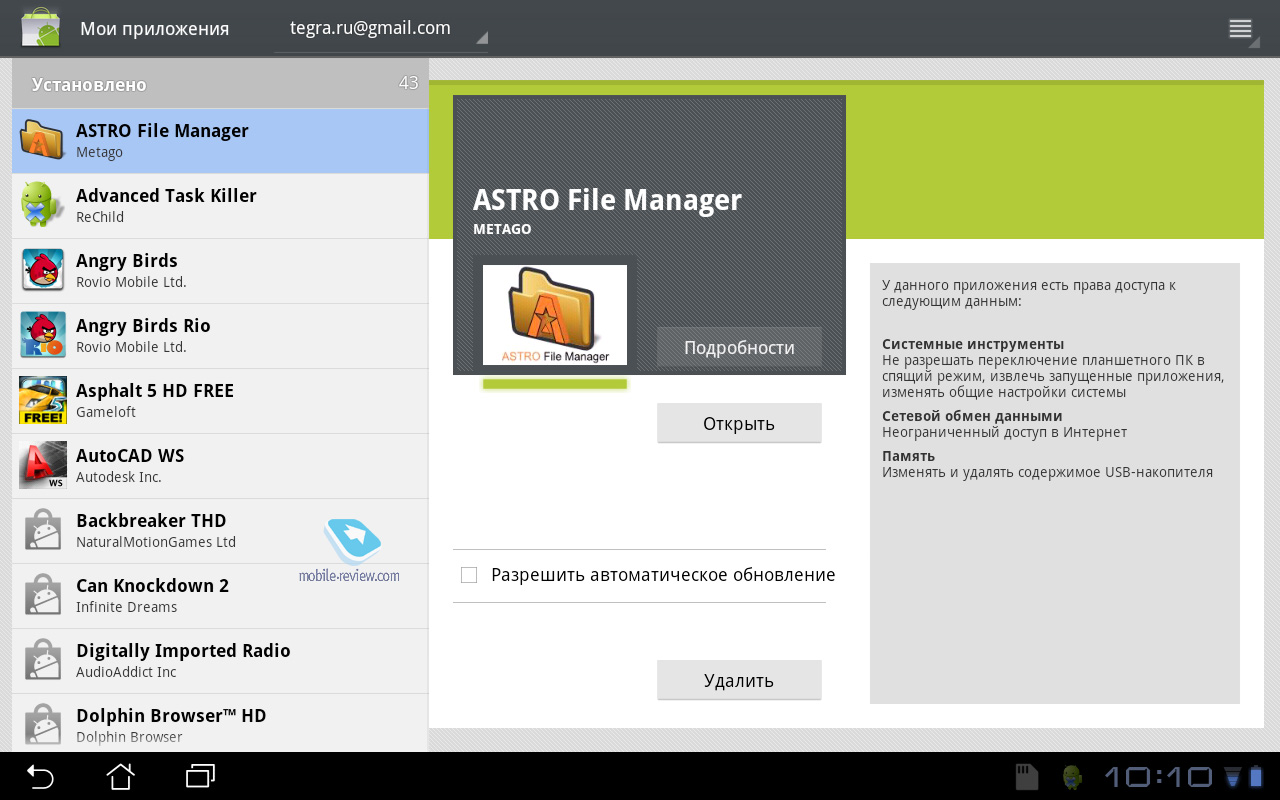The width and height of the screenshot is (1280, 800).
Task: Click the ASTRO File Manager heading in details
Action: tap(607, 200)
